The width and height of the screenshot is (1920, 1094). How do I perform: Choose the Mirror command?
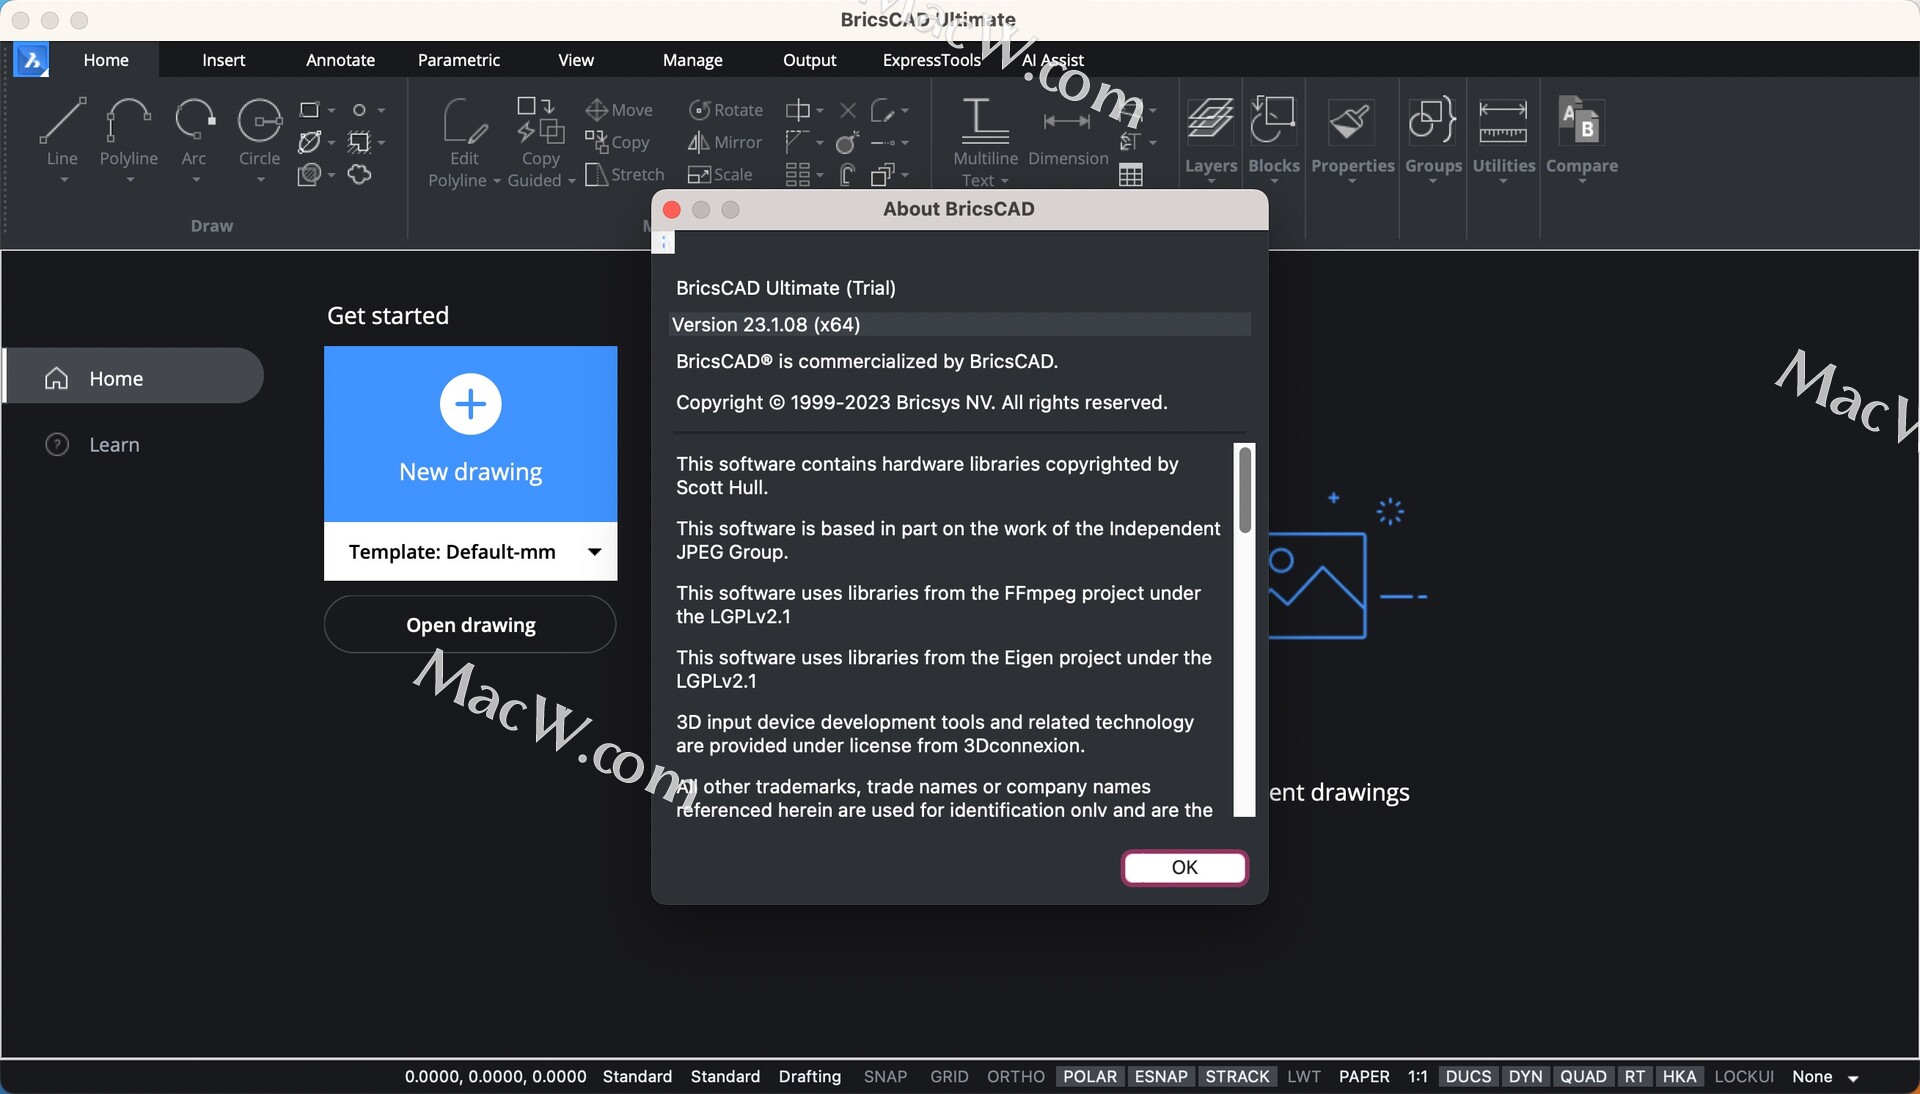tap(725, 142)
